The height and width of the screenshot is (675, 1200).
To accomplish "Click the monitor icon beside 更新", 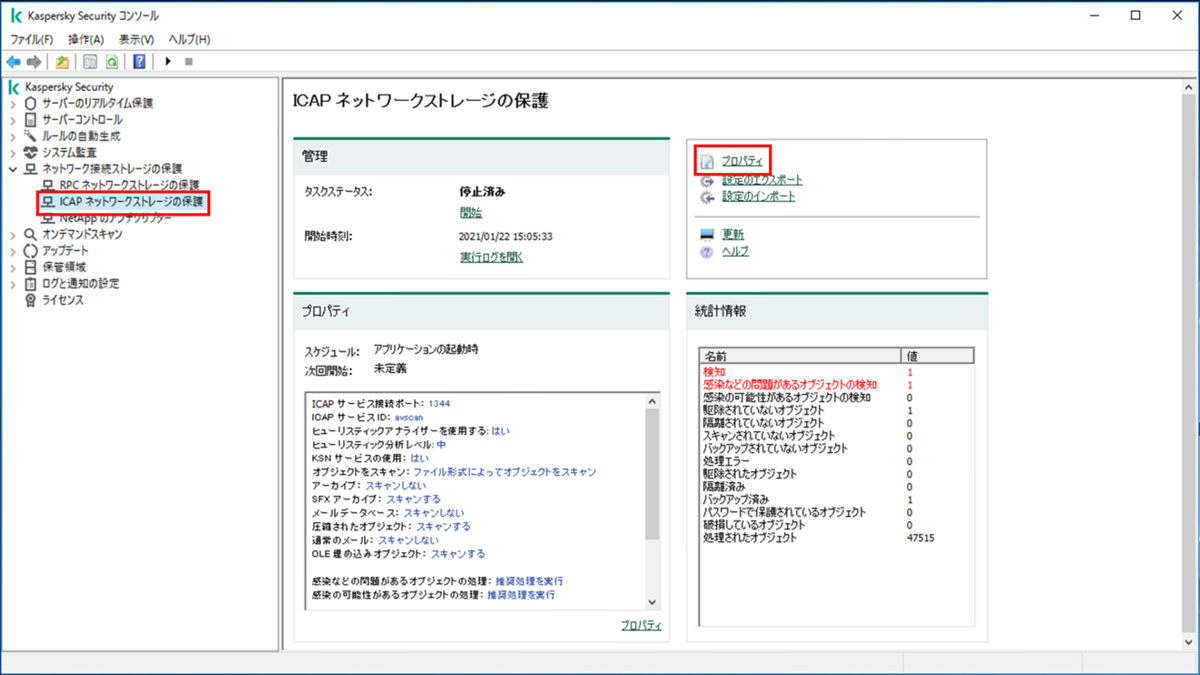I will click(x=707, y=234).
